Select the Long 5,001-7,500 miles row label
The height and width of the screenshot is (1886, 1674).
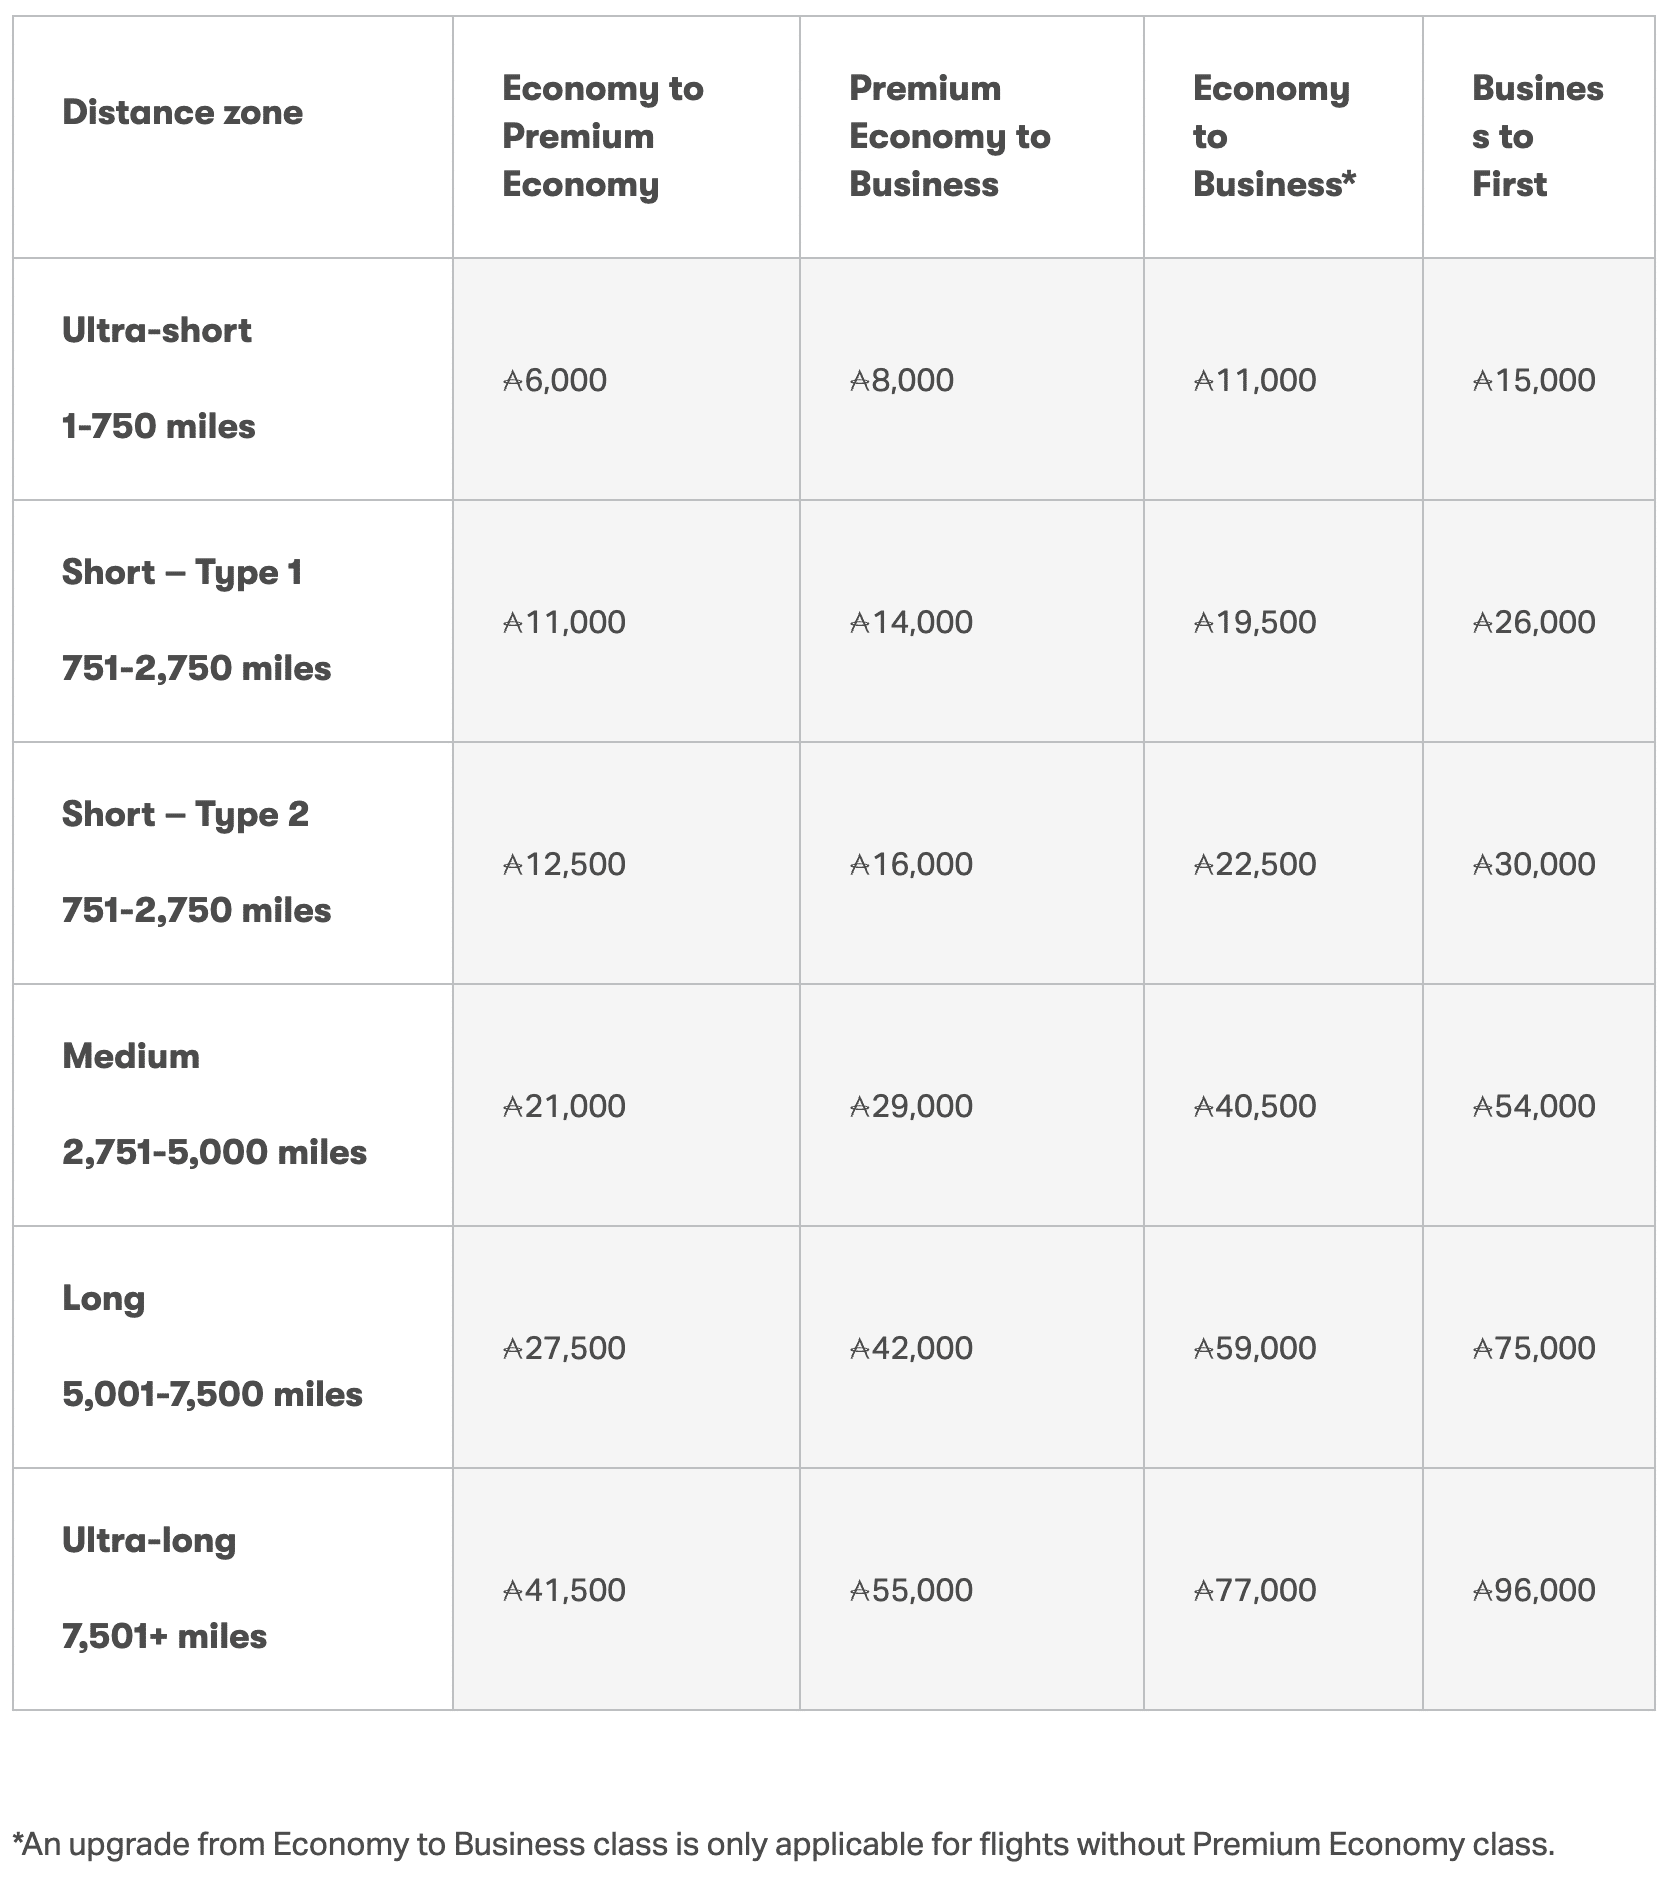[x=212, y=1346]
